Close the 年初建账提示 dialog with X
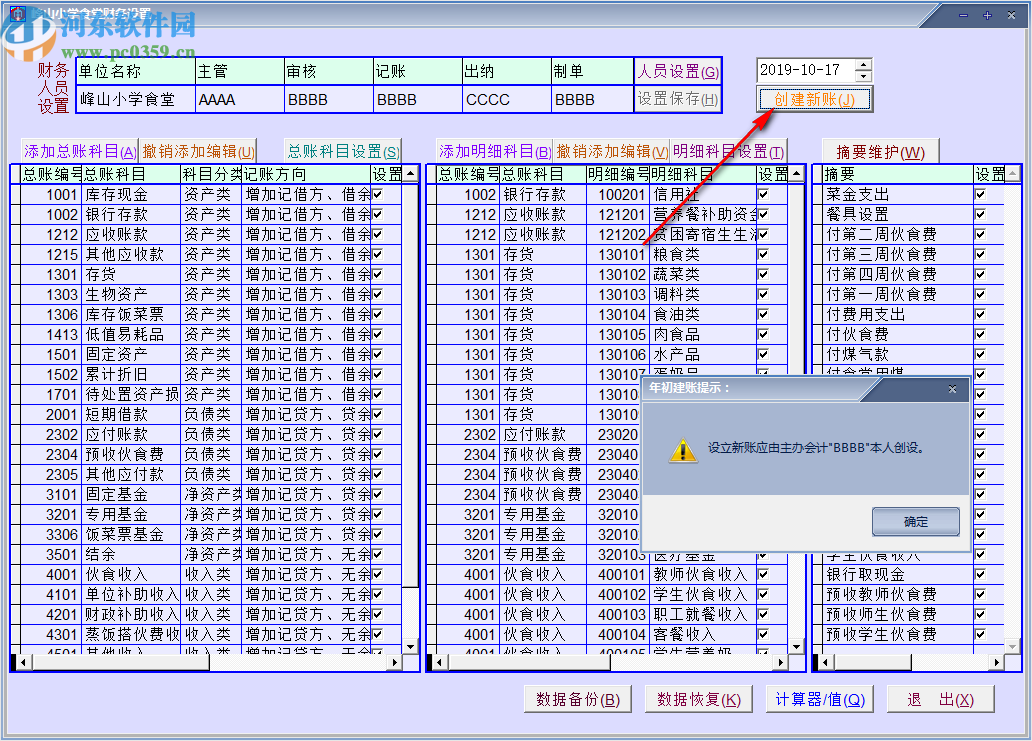 tap(952, 389)
